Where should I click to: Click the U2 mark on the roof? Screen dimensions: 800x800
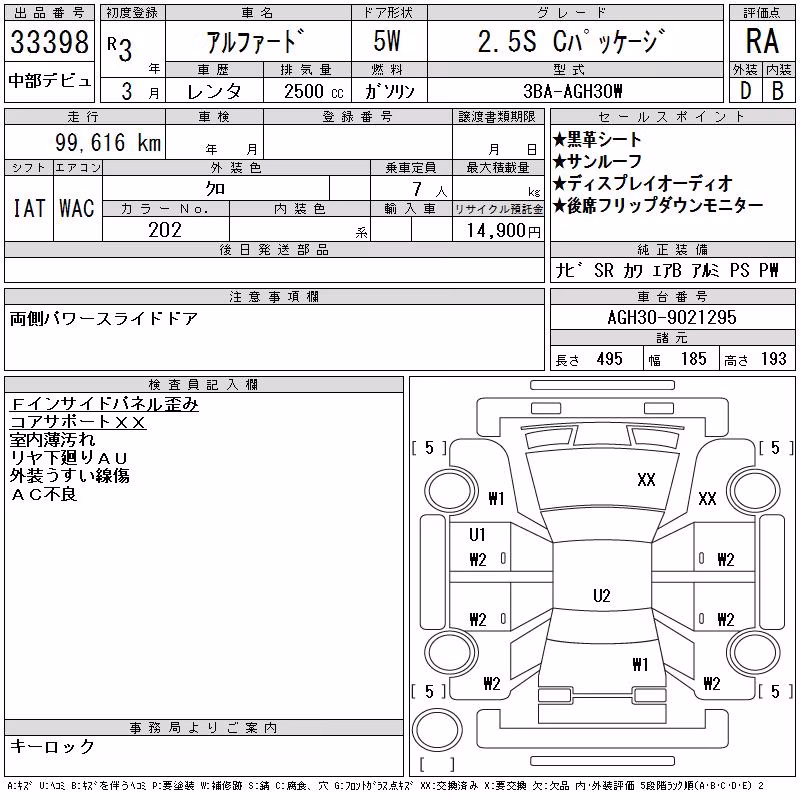point(602,595)
